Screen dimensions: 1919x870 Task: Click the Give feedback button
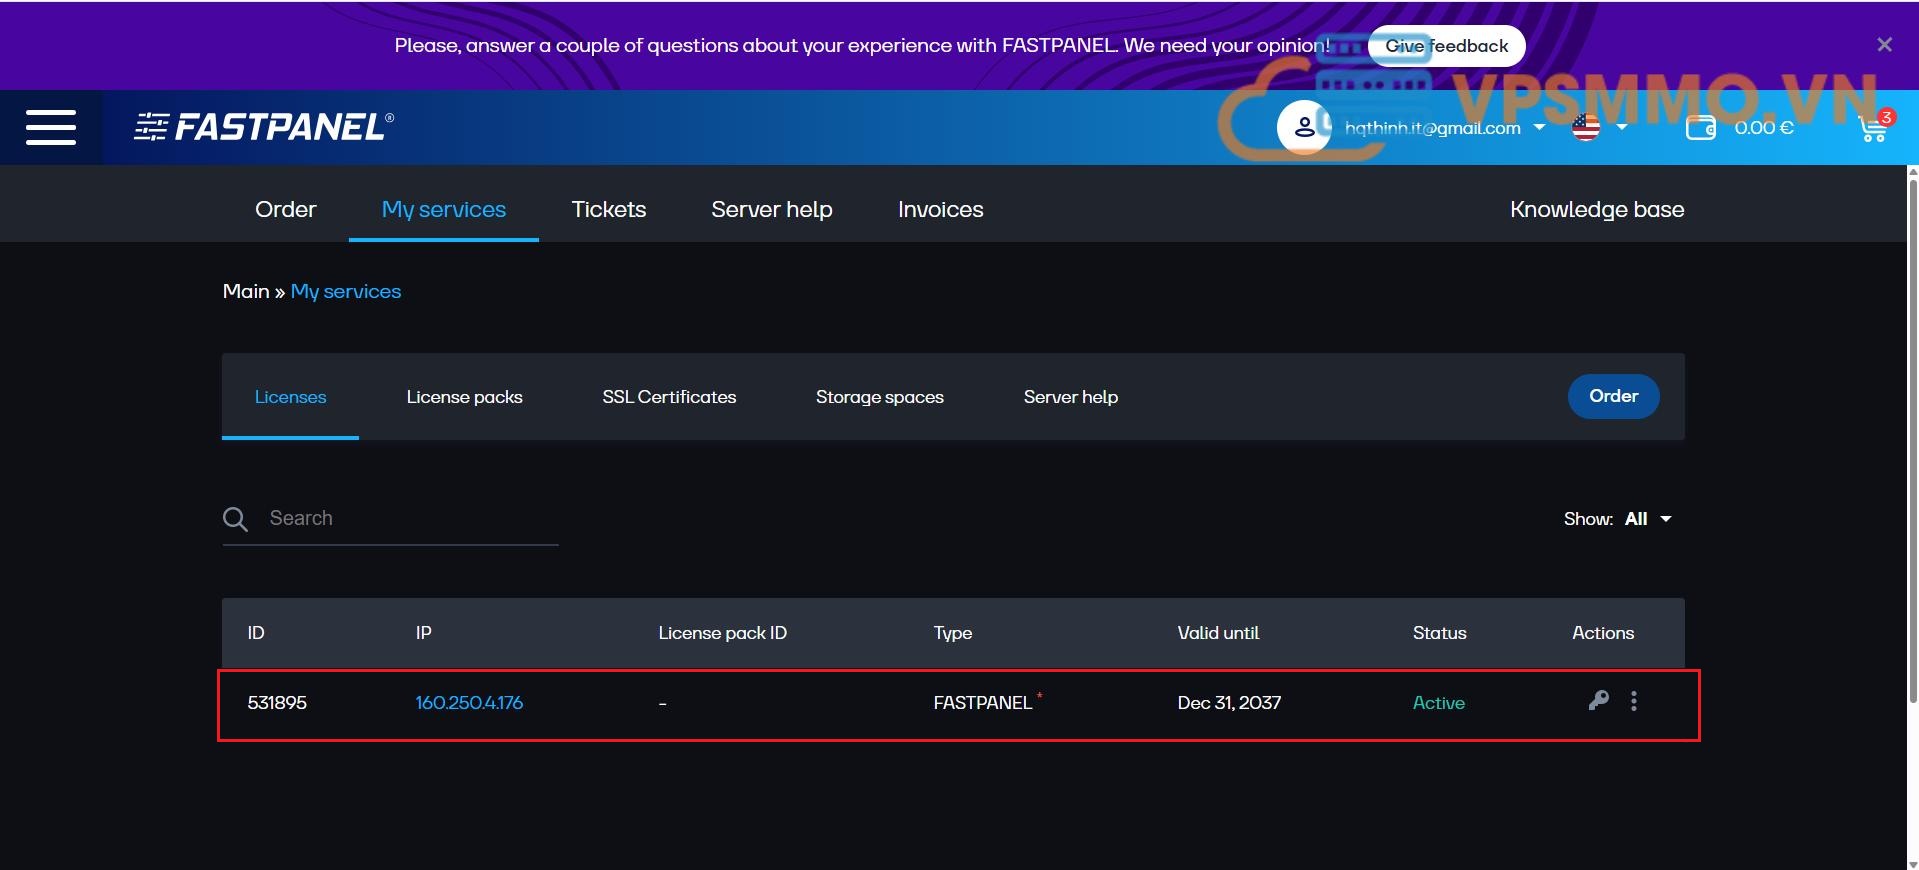pos(1446,46)
